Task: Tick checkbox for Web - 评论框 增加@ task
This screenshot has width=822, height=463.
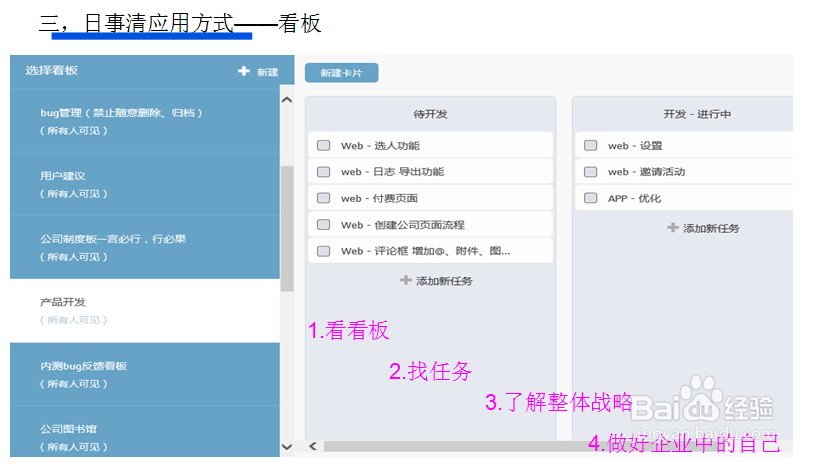Action: coord(323,251)
